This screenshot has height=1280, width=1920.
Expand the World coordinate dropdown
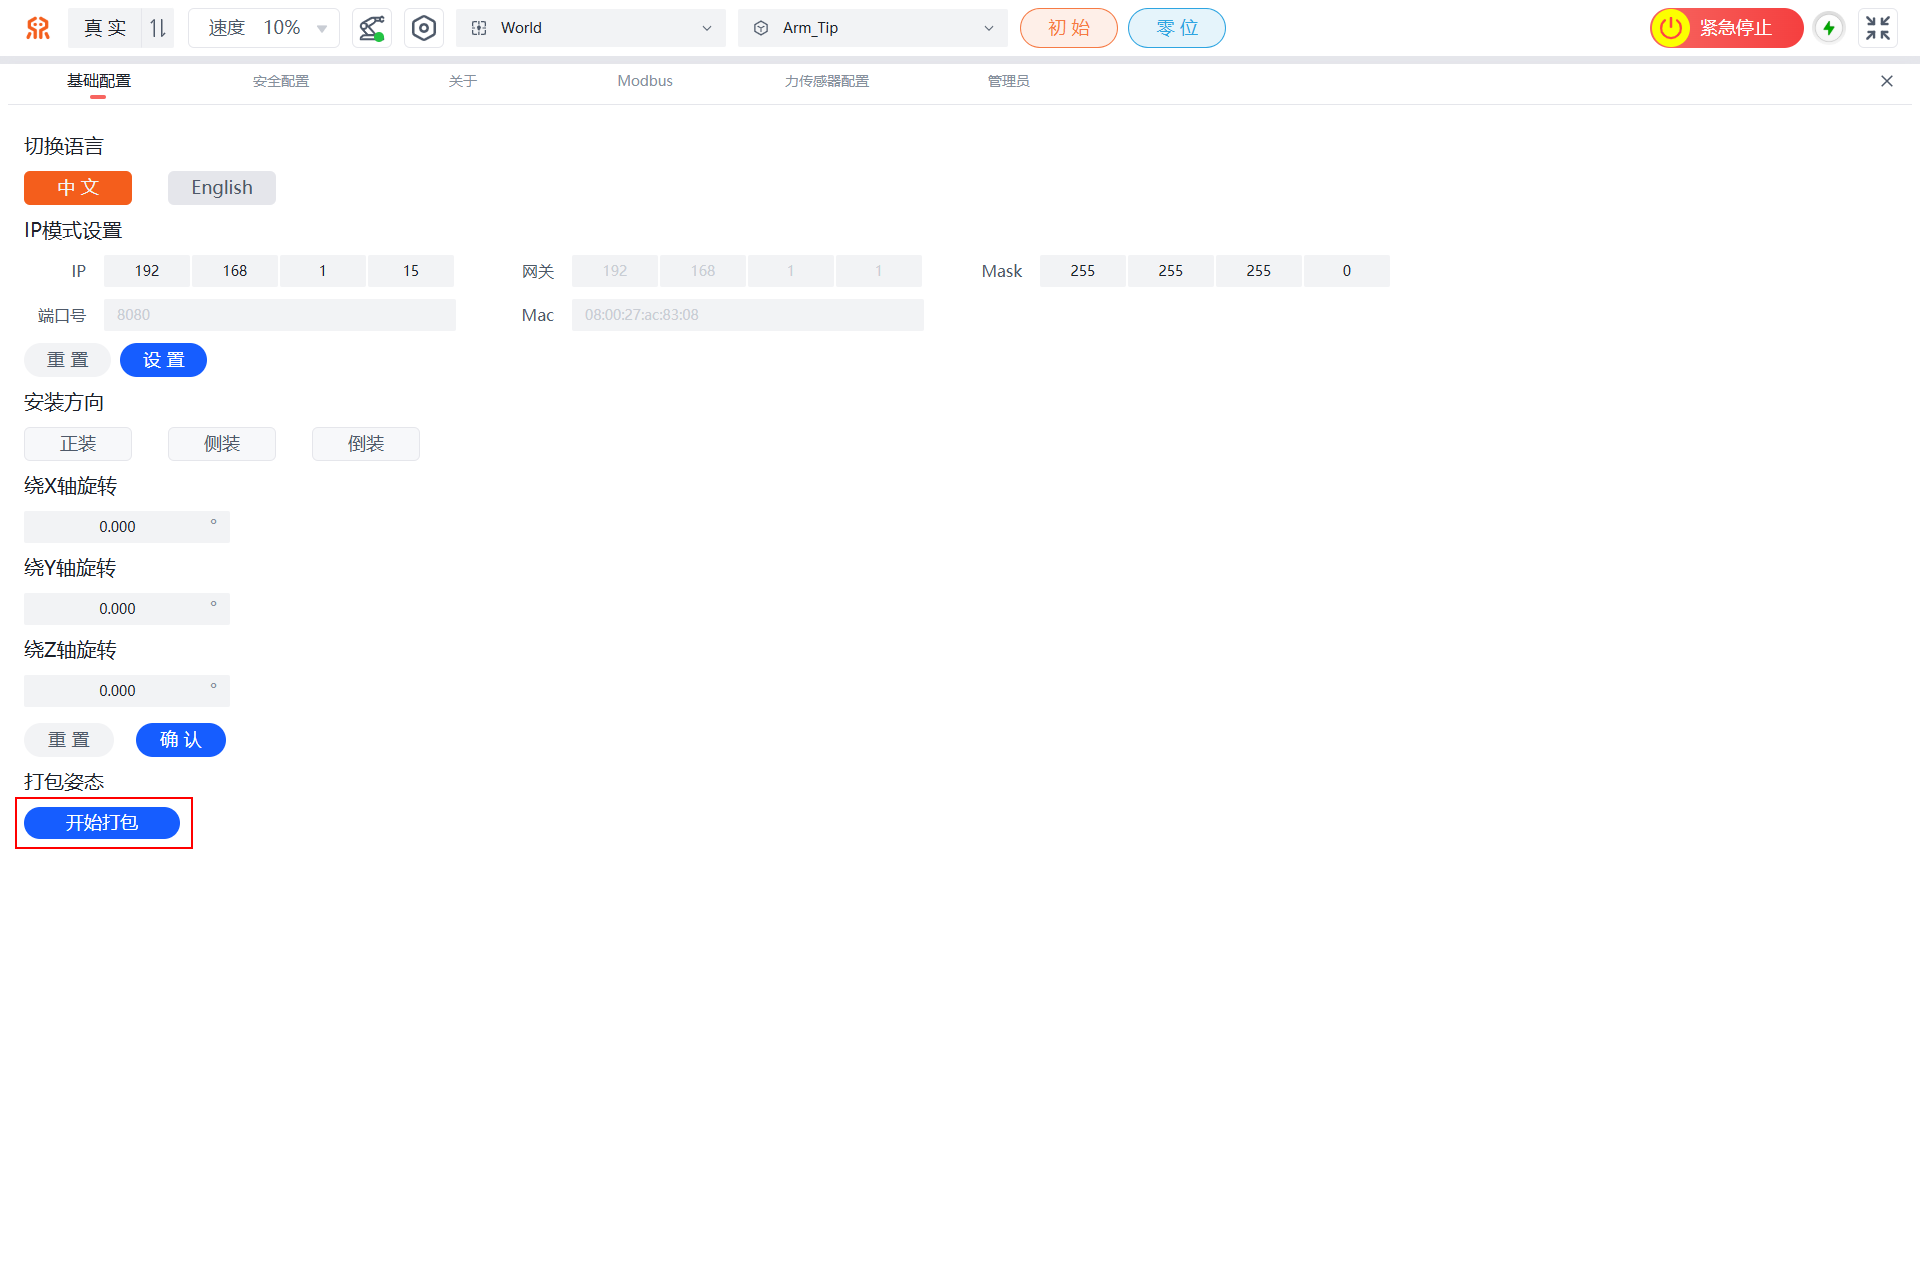point(591,28)
